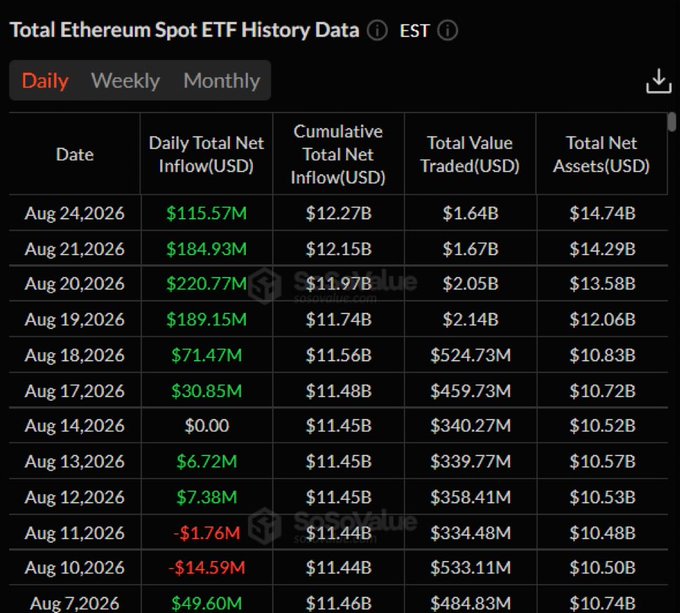Select the $30.85M inflow value

coord(206,391)
